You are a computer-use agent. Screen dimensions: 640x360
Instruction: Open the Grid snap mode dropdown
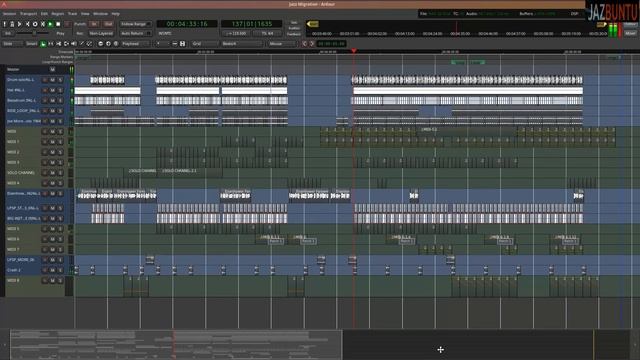coord(204,44)
